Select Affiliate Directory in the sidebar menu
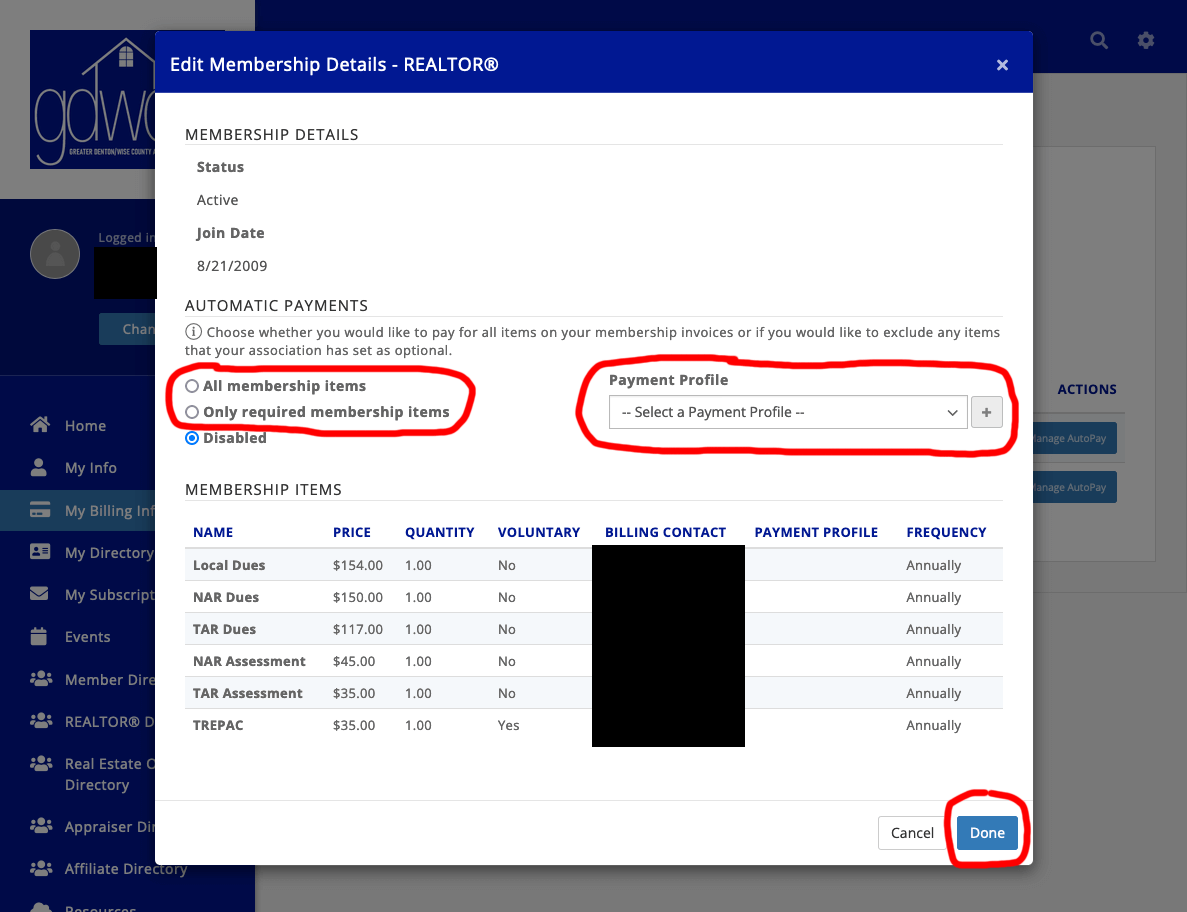Screen dimensions: 1187x912 pyautogui.click(x=41, y=868)
